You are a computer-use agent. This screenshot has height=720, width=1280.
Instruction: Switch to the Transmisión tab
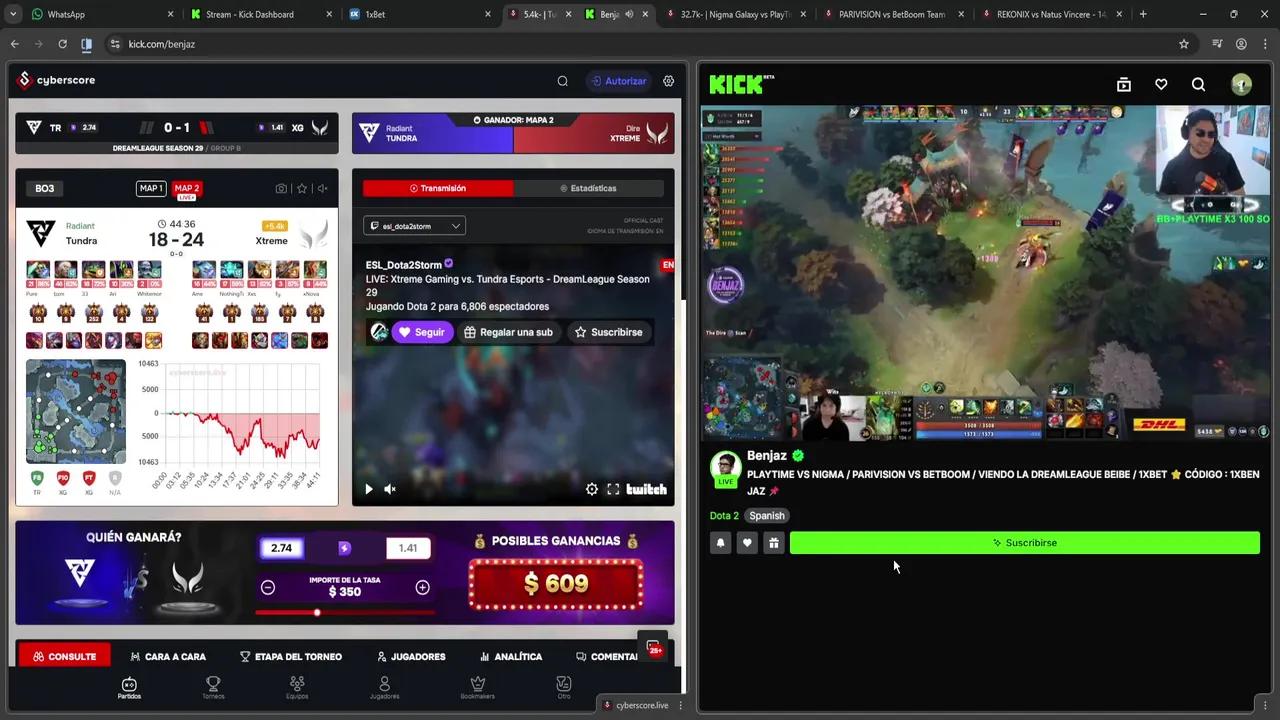pyautogui.click(x=438, y=188)
